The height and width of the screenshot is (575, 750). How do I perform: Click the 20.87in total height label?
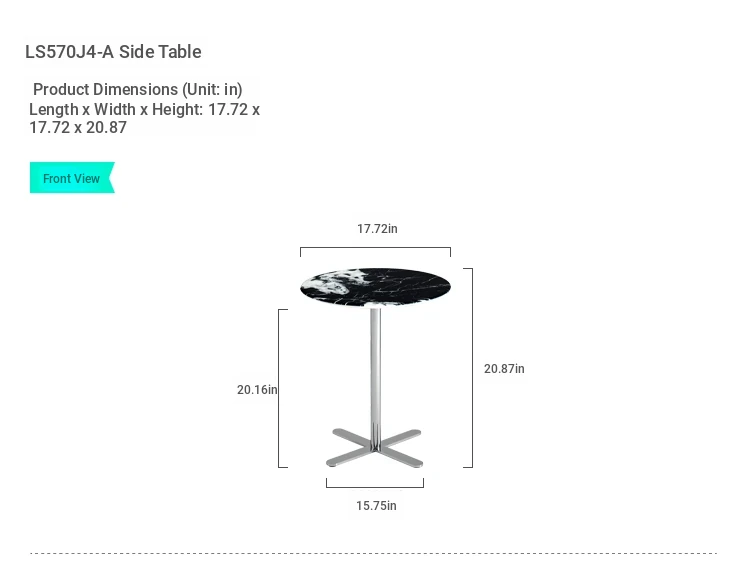504,369
